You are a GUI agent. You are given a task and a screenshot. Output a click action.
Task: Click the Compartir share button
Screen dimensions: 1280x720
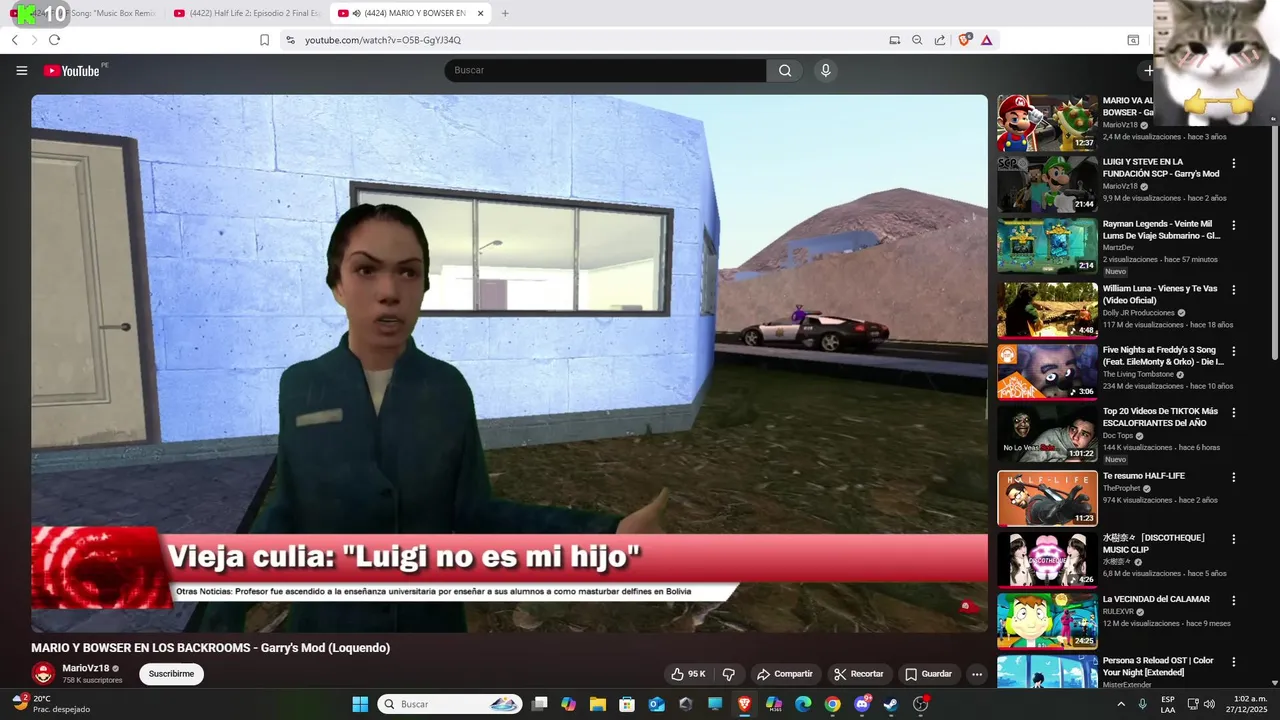[x=785, y=674]
